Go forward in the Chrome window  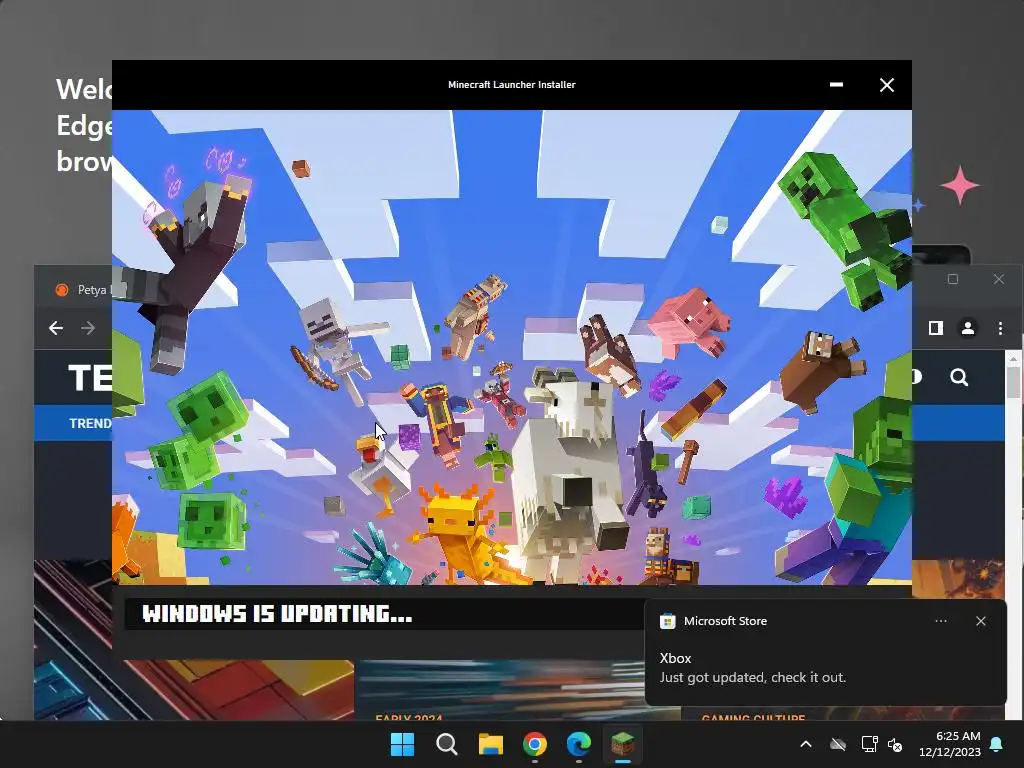88,328
